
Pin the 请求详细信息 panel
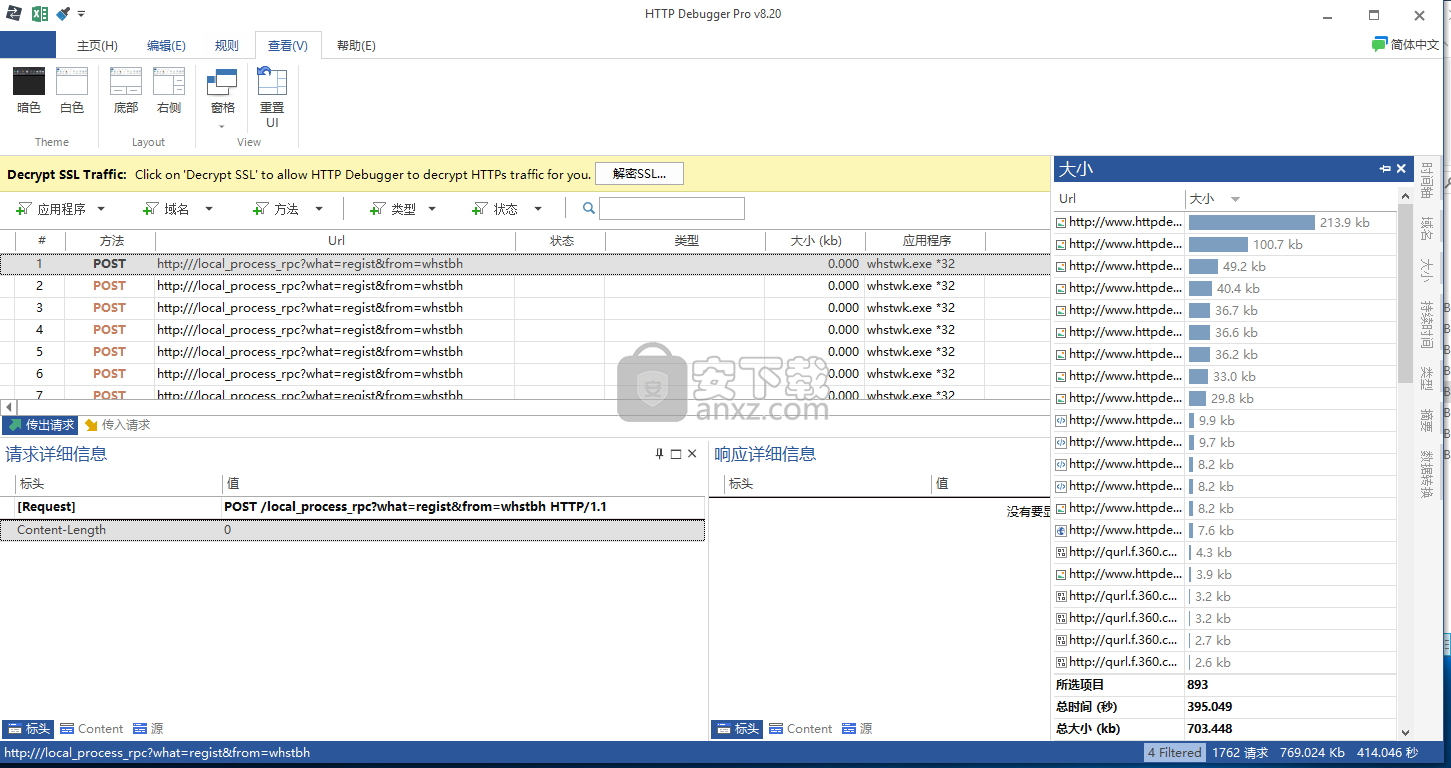[x=659, y=454]
